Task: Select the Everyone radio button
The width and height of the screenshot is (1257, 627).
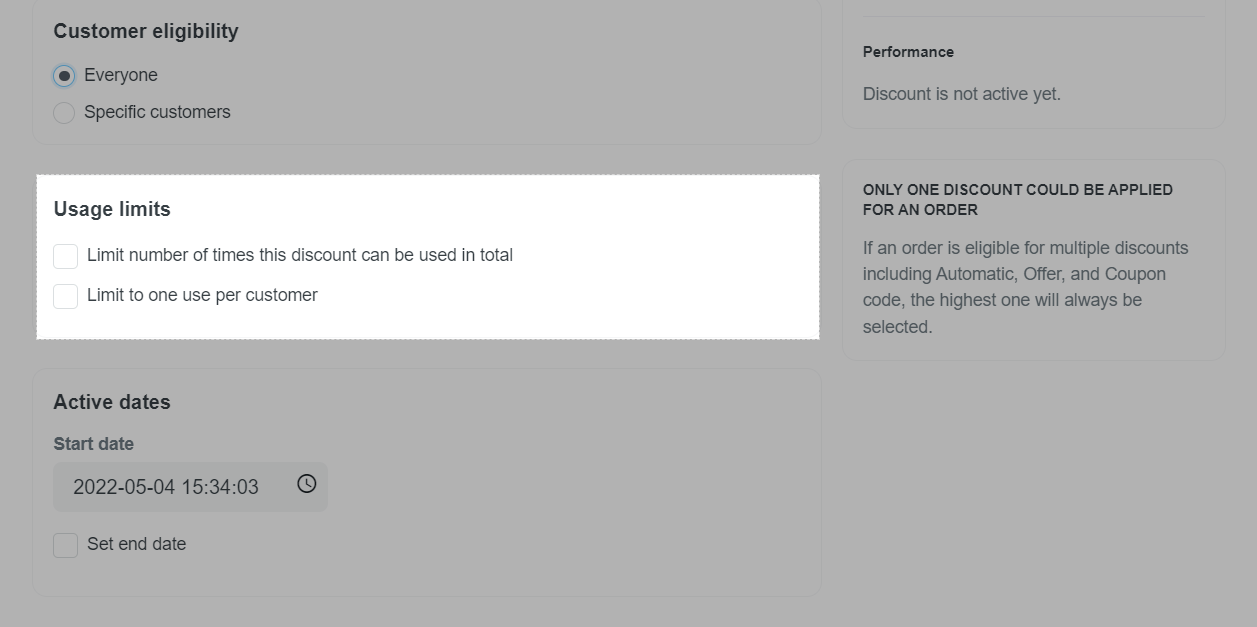Action: (64, 76)
